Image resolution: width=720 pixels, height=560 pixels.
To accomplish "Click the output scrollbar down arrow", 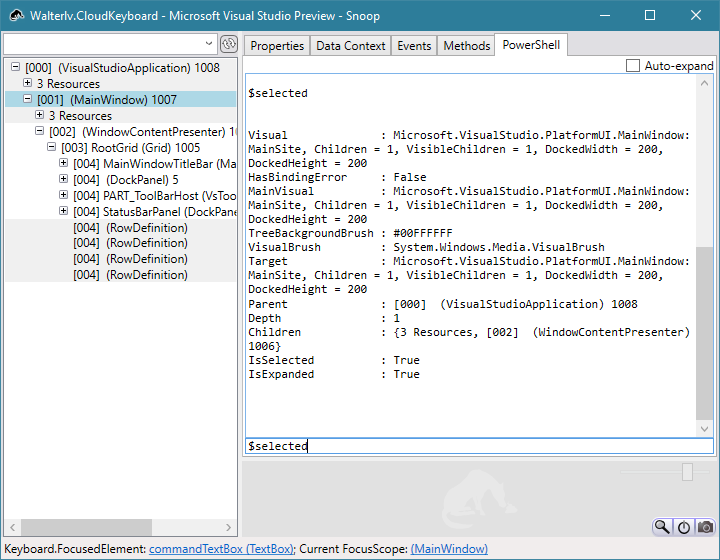I will pyautogui.click(x=704, y=429).
